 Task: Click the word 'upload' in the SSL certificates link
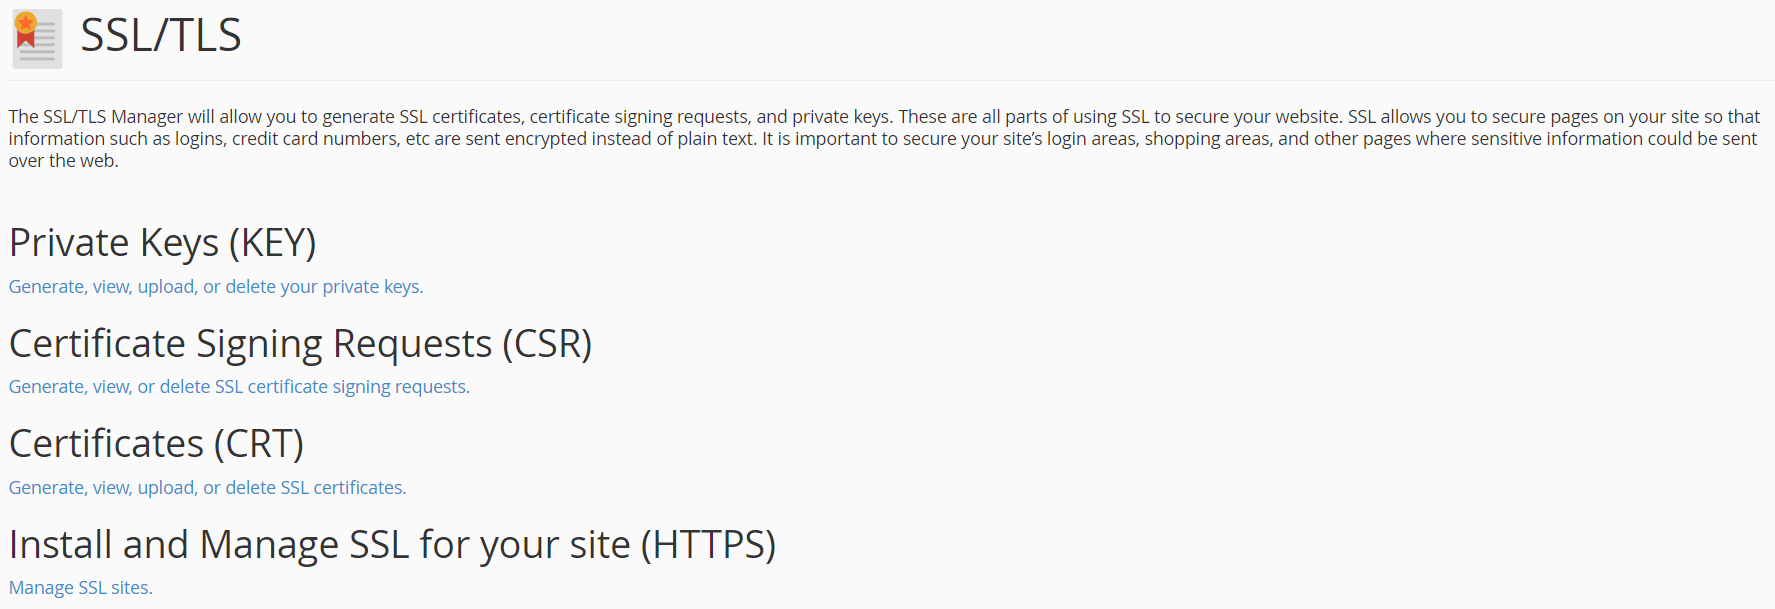point(166,488)
